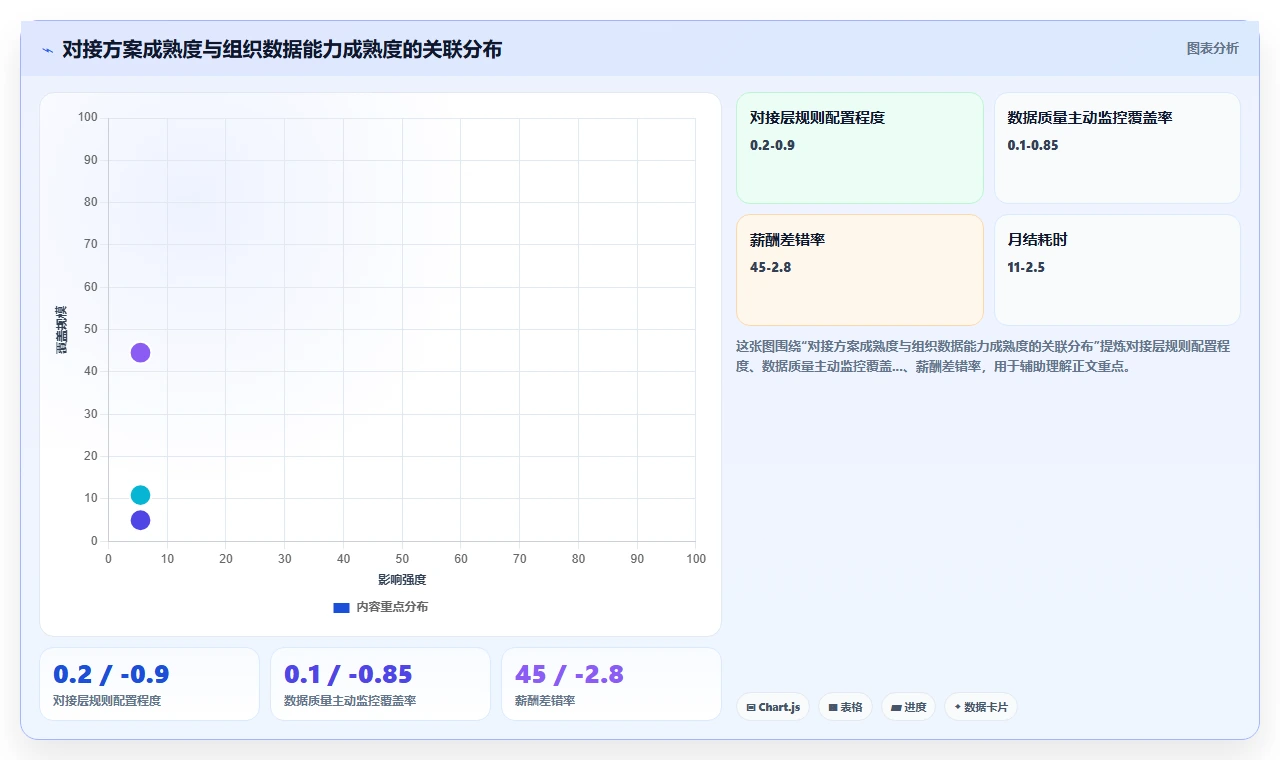
Task: Click 数据质量主动监控覆盖率 label under bottom stat
Action: 350,701
